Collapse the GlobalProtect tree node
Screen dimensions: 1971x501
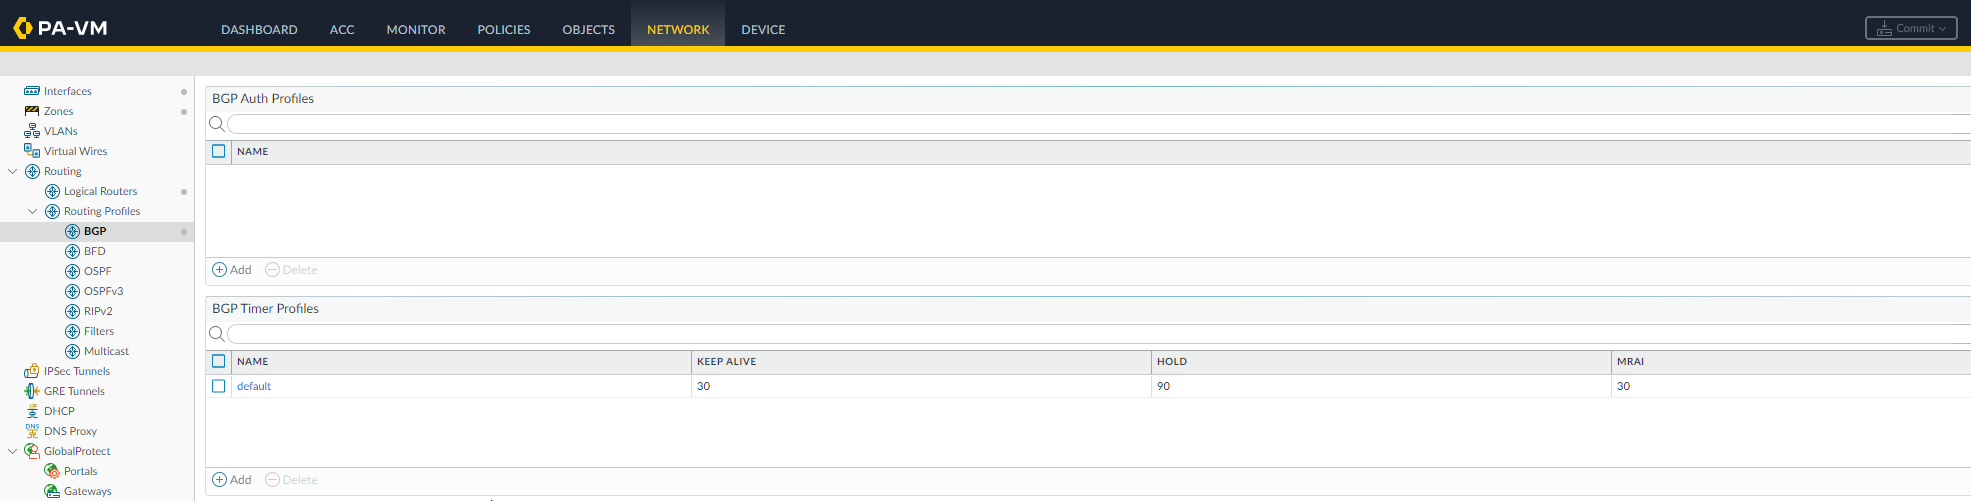[x=12, y=451]
